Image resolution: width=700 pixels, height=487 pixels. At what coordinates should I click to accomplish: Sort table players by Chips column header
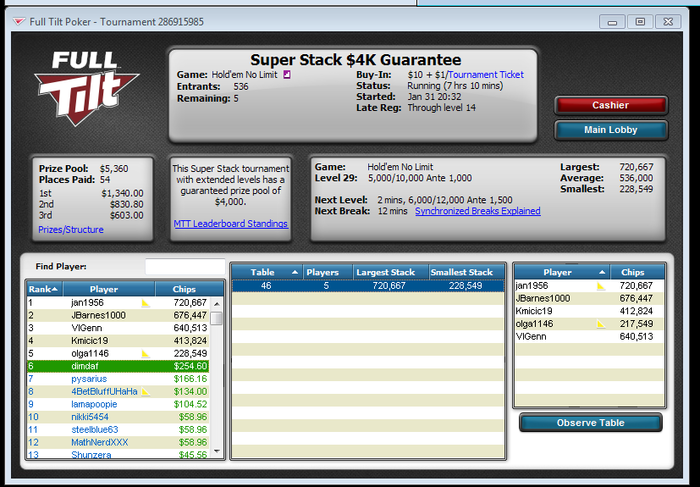[637, 272]
